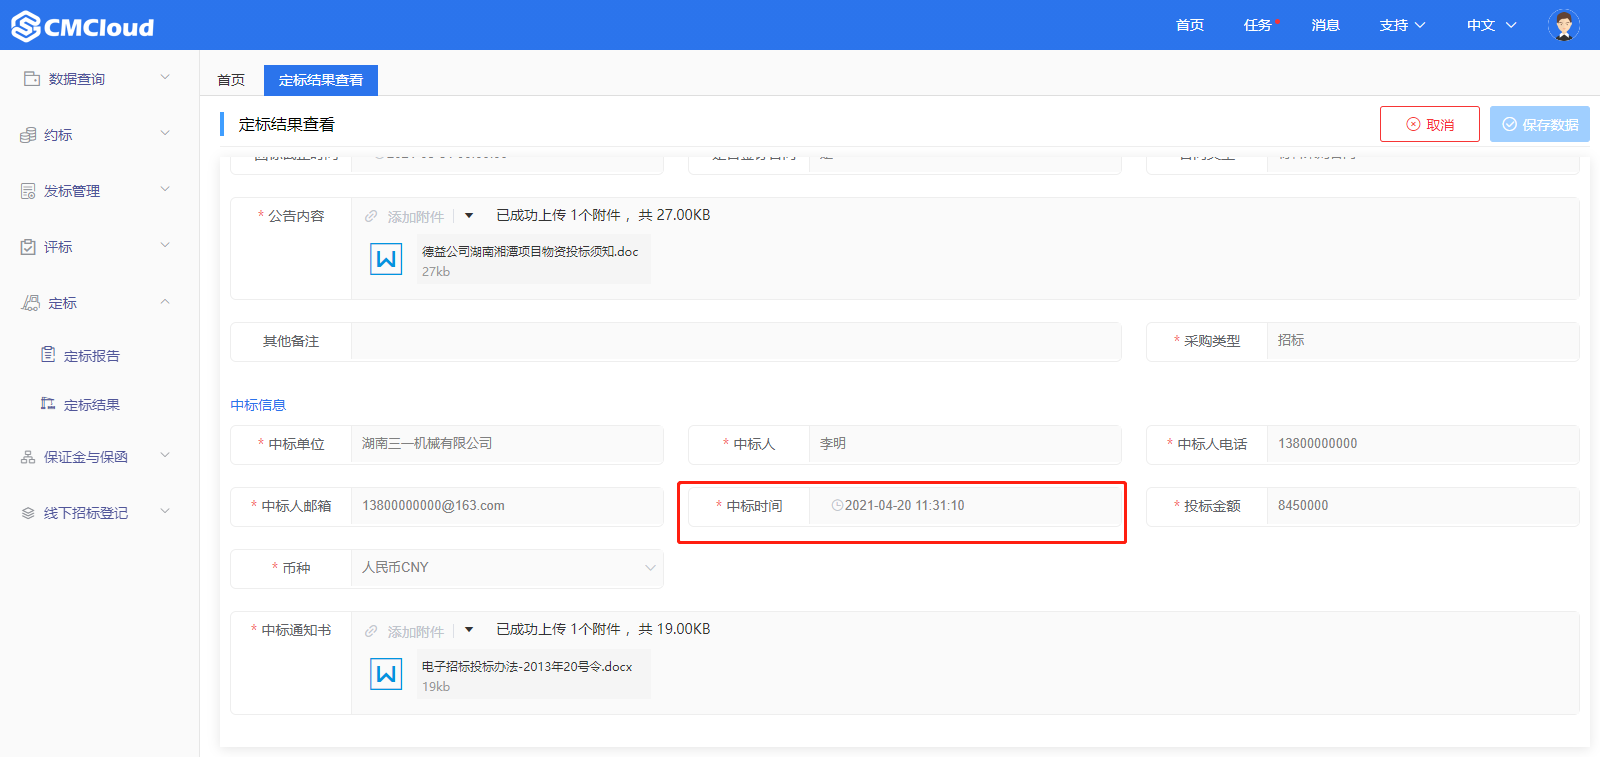Expand the 数据查询 menu chevron

pos(165,77)
